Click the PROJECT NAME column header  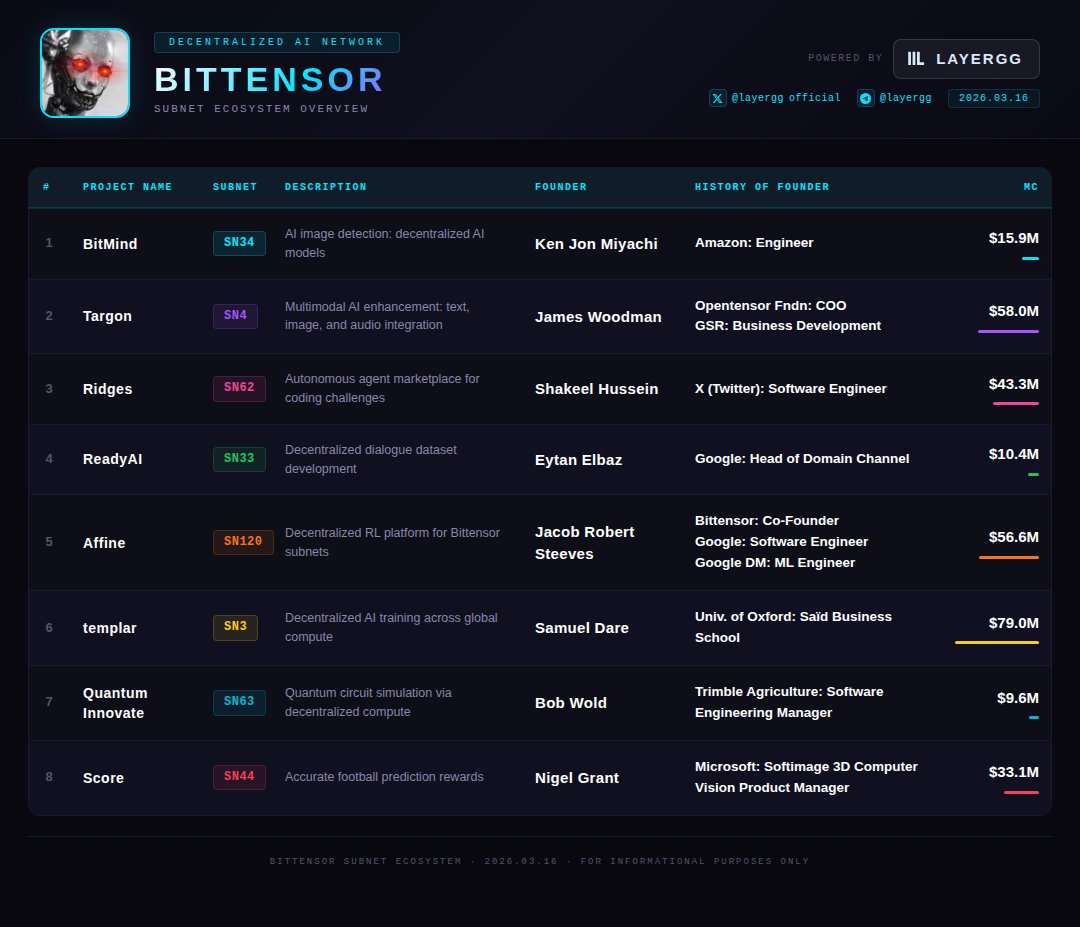(127, 187)
